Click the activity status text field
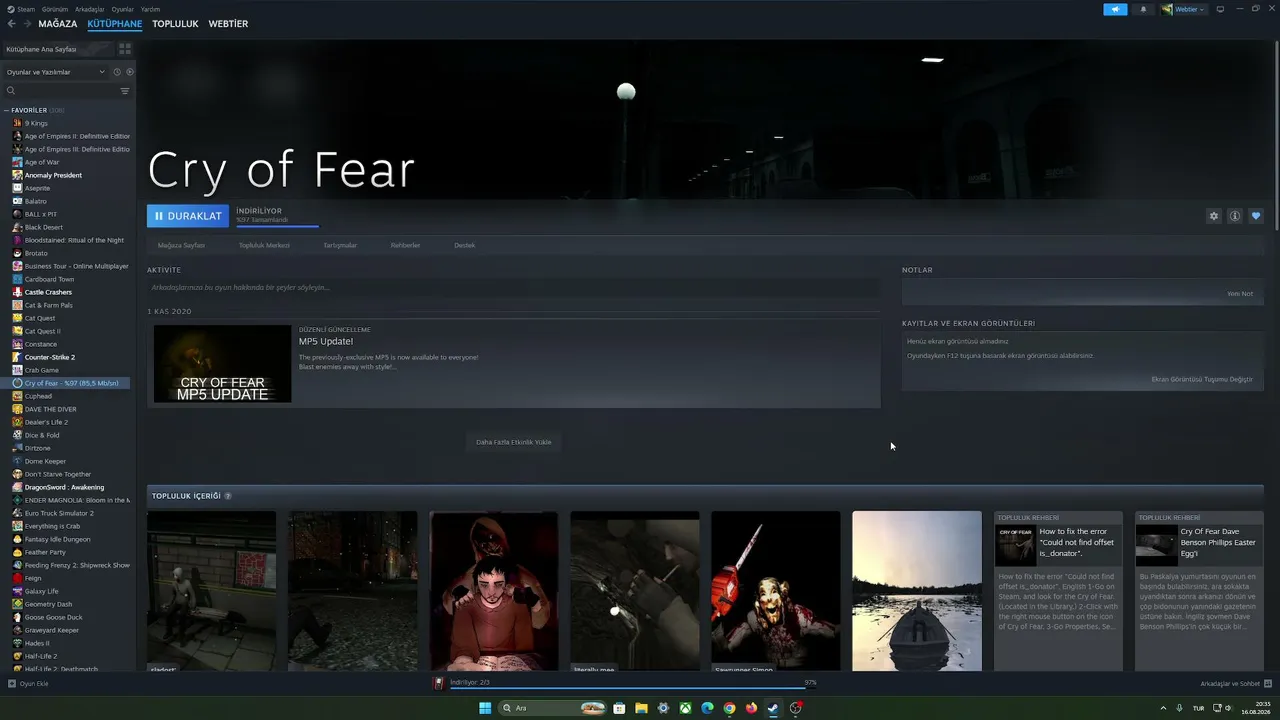 coord(514,288)
